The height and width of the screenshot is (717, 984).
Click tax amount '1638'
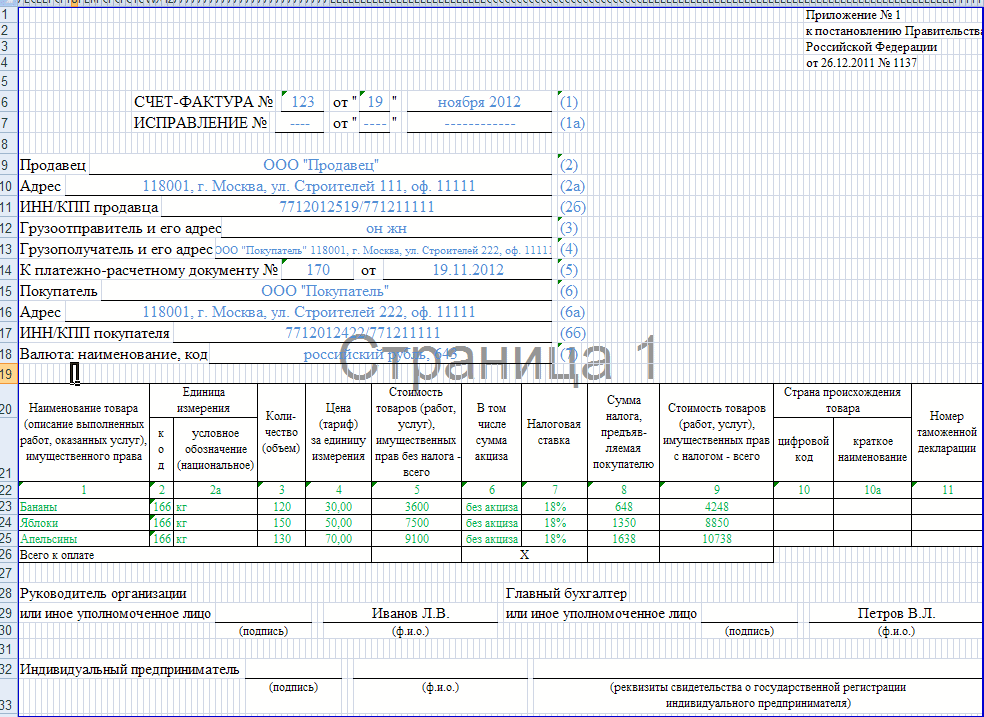[x=624, y=539]
